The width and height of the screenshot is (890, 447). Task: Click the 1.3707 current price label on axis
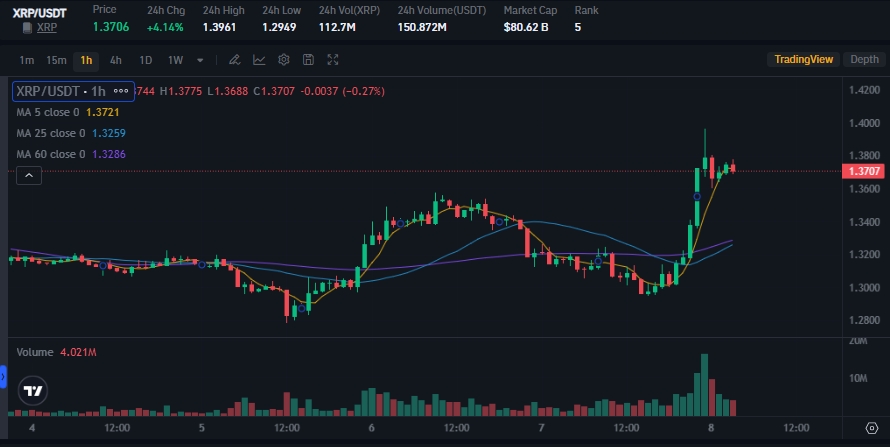tap(863, 172)
